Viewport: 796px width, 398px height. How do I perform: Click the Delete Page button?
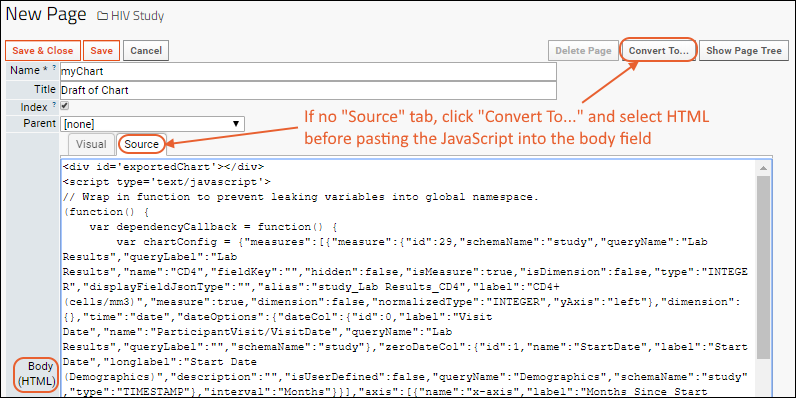coord(583,51)
